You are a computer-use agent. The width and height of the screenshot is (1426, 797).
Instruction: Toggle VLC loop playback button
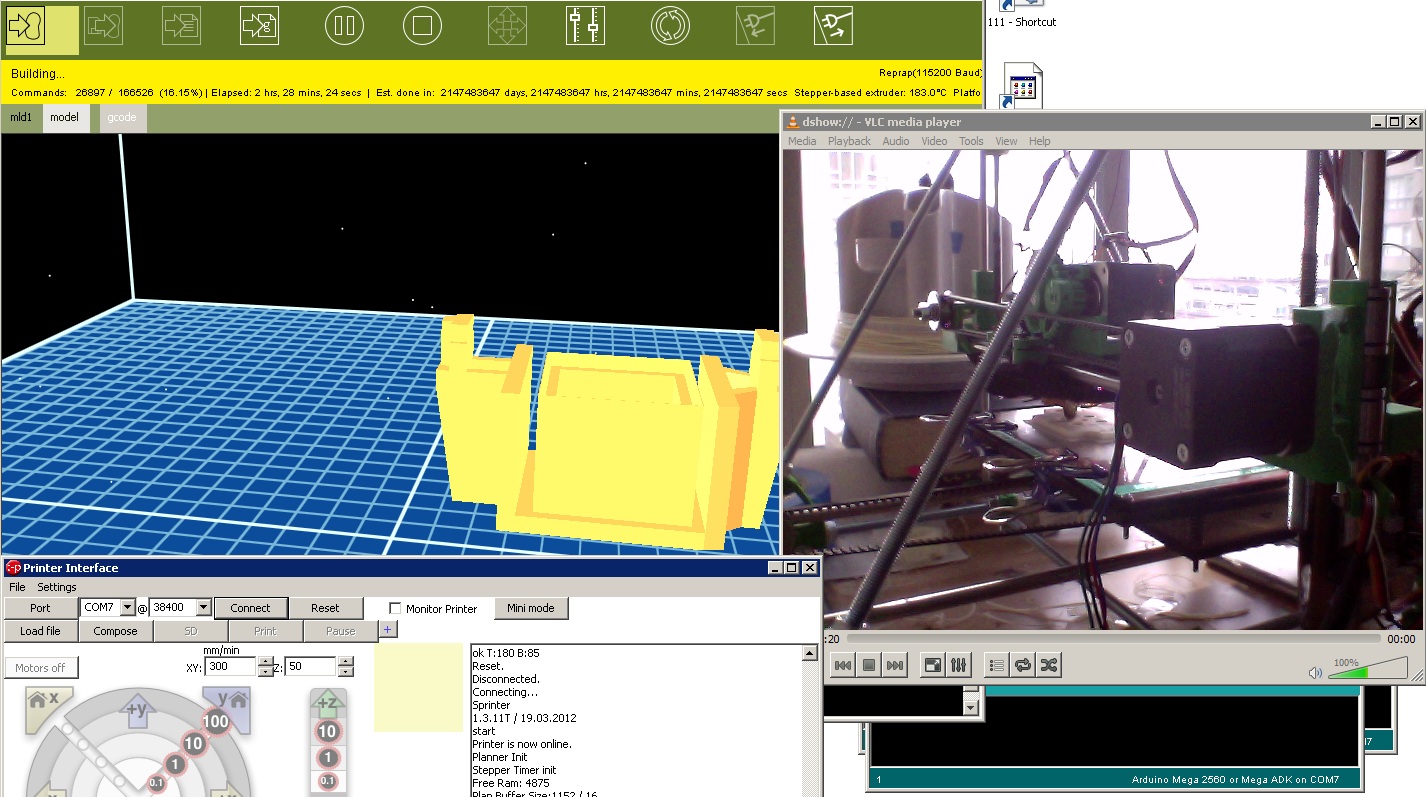pos(1022,665)
